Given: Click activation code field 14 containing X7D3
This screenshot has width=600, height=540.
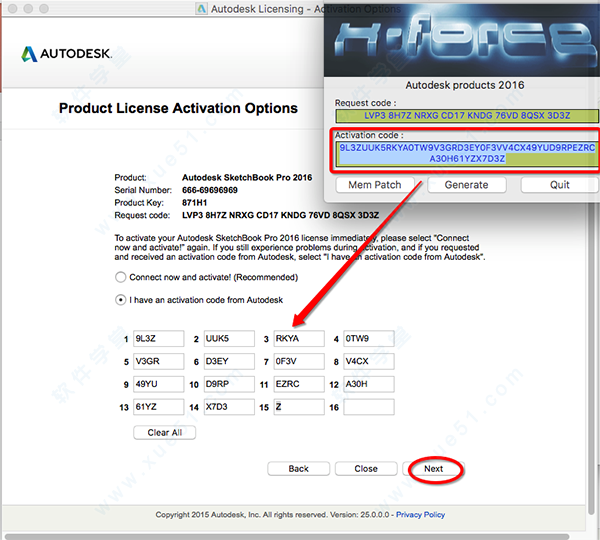Looking at the screenshot, I should [x=229, y=407].
